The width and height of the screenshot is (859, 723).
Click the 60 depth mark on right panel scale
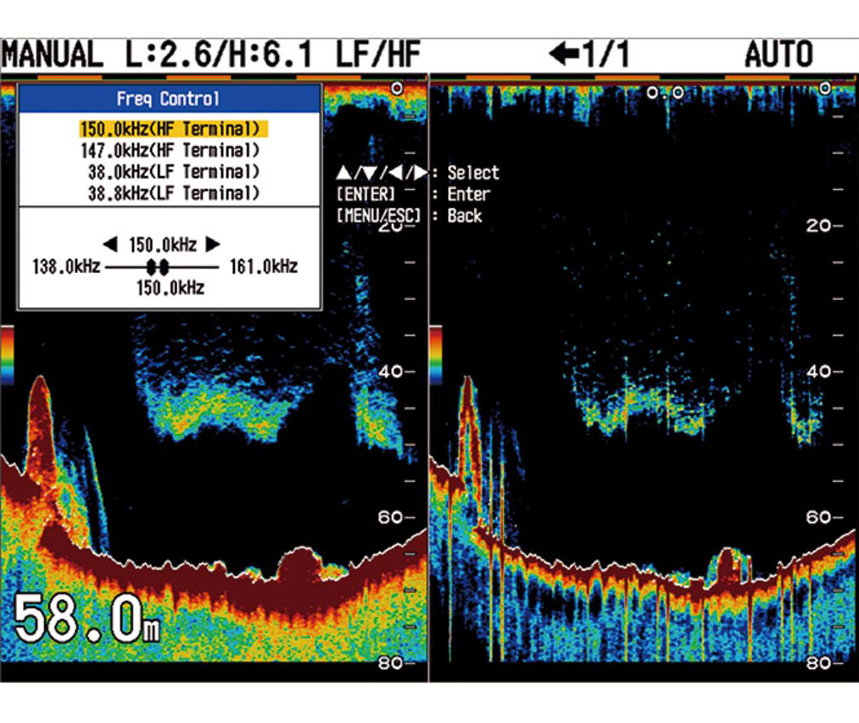click(820, 517)
